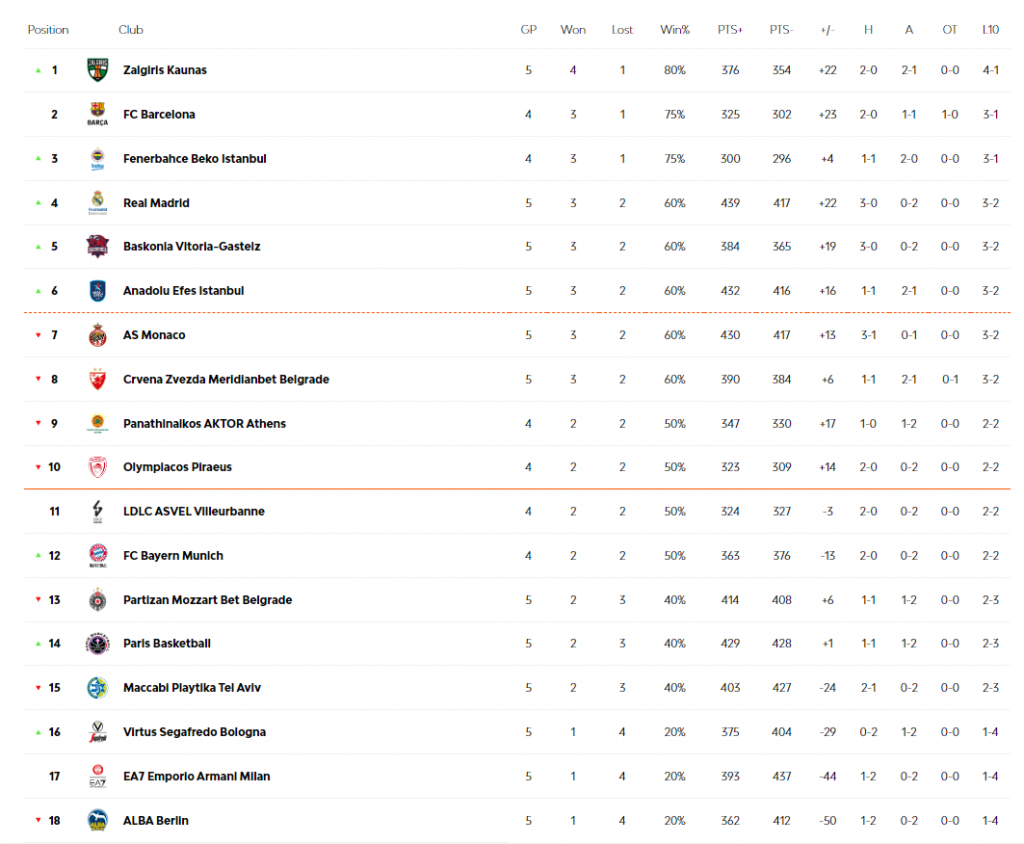
Task: Open Anadolu Efes Istanbul team page
Action: (x=183, y=291)
